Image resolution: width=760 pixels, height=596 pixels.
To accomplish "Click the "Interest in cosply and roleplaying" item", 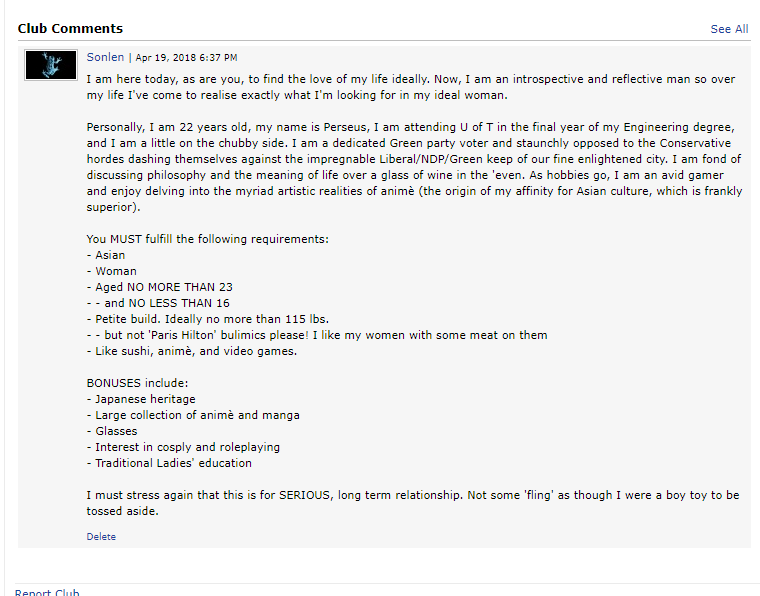I will click(x=183, y=447).
